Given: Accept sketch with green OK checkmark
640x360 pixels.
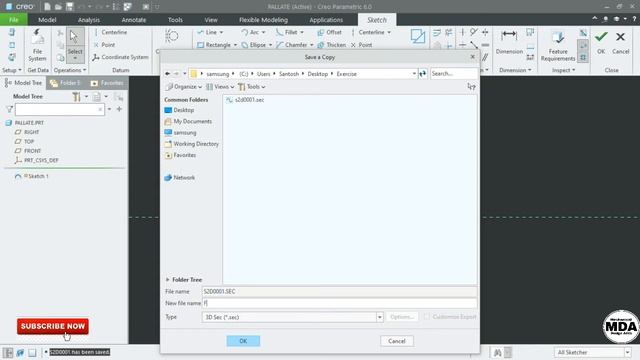Looking at the screenshot, I should tap(601, 42).
